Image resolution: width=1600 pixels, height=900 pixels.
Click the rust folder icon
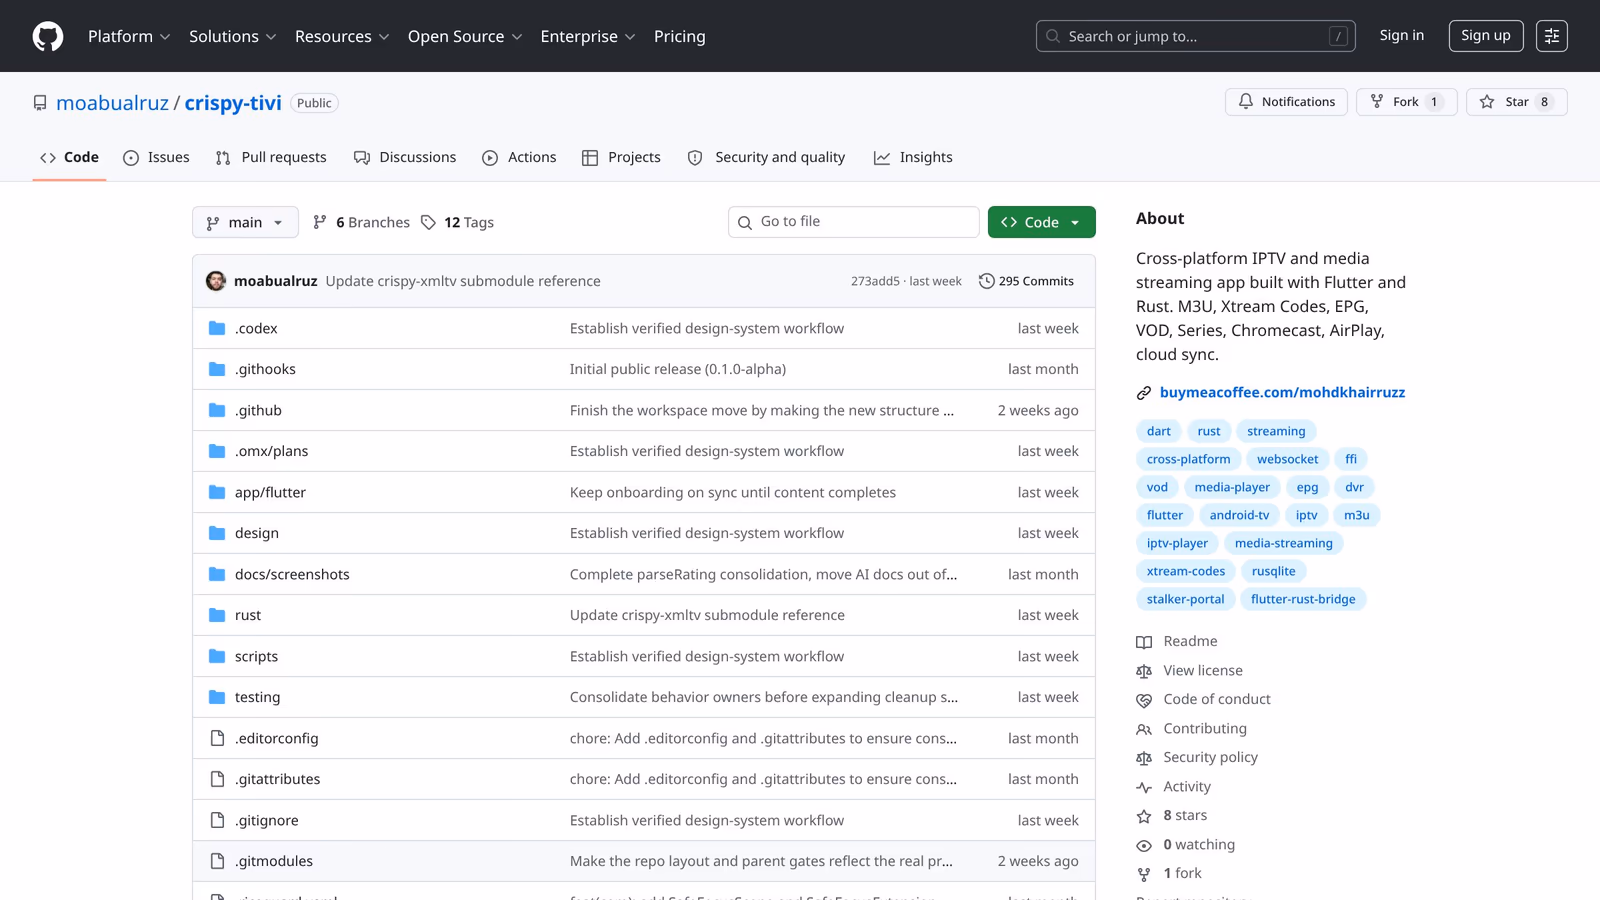pyautogui.click(x=217, y=615)
